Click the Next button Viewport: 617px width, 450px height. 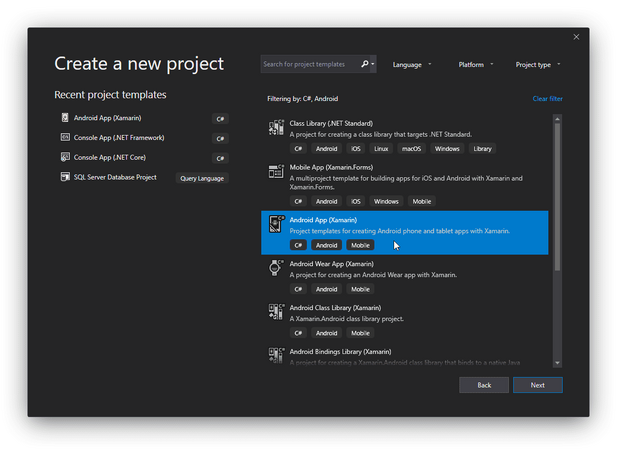point(538,385)
